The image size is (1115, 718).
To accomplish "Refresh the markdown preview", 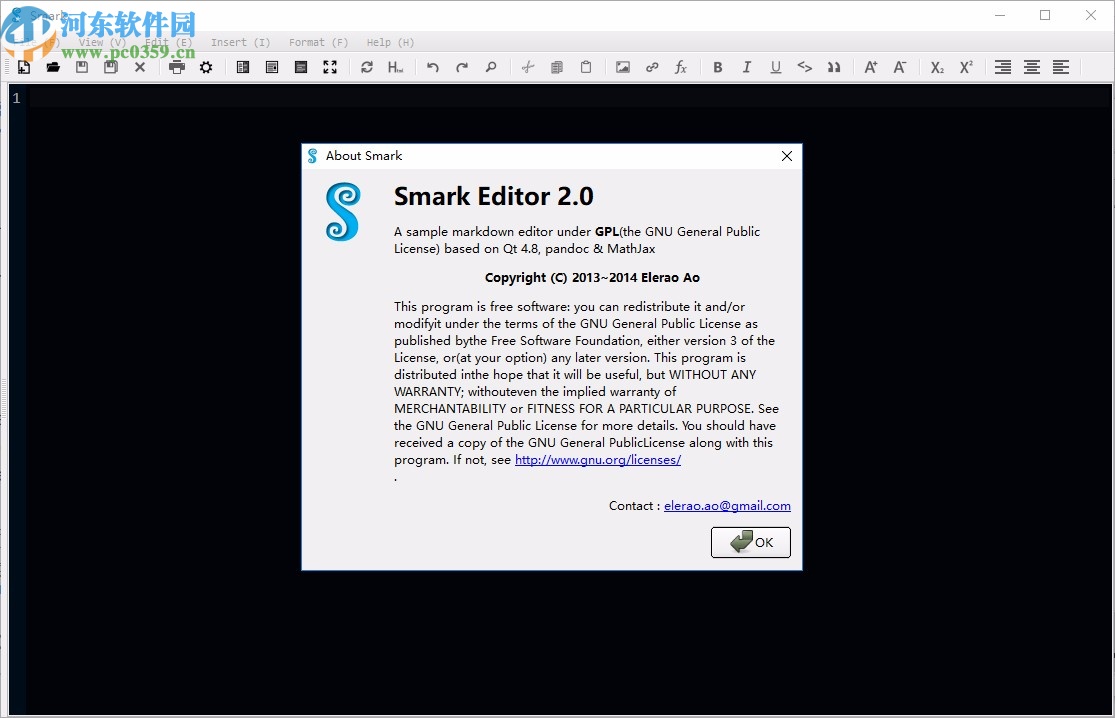I will tap(366, 67).
